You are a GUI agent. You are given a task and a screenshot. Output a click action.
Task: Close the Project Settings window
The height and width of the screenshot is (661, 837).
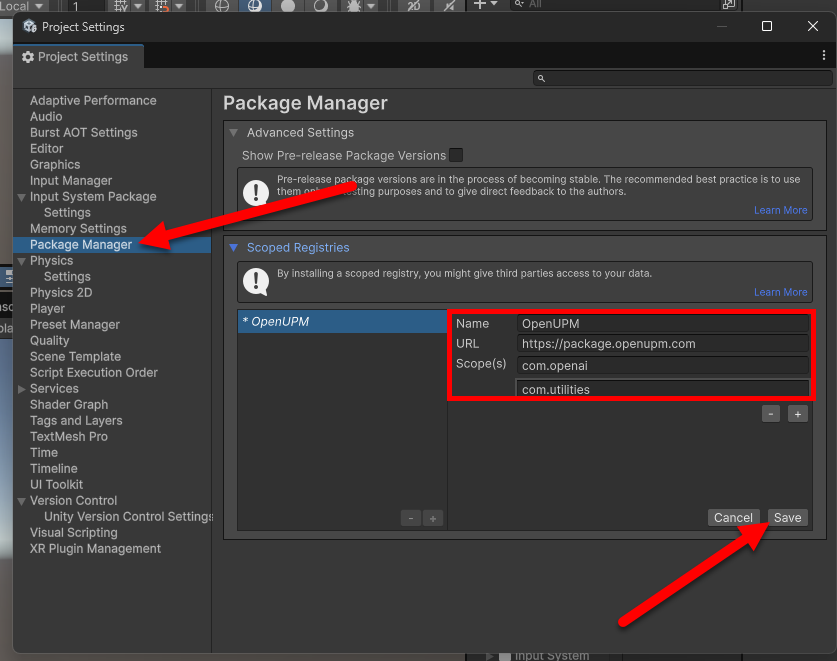point(812,26)
